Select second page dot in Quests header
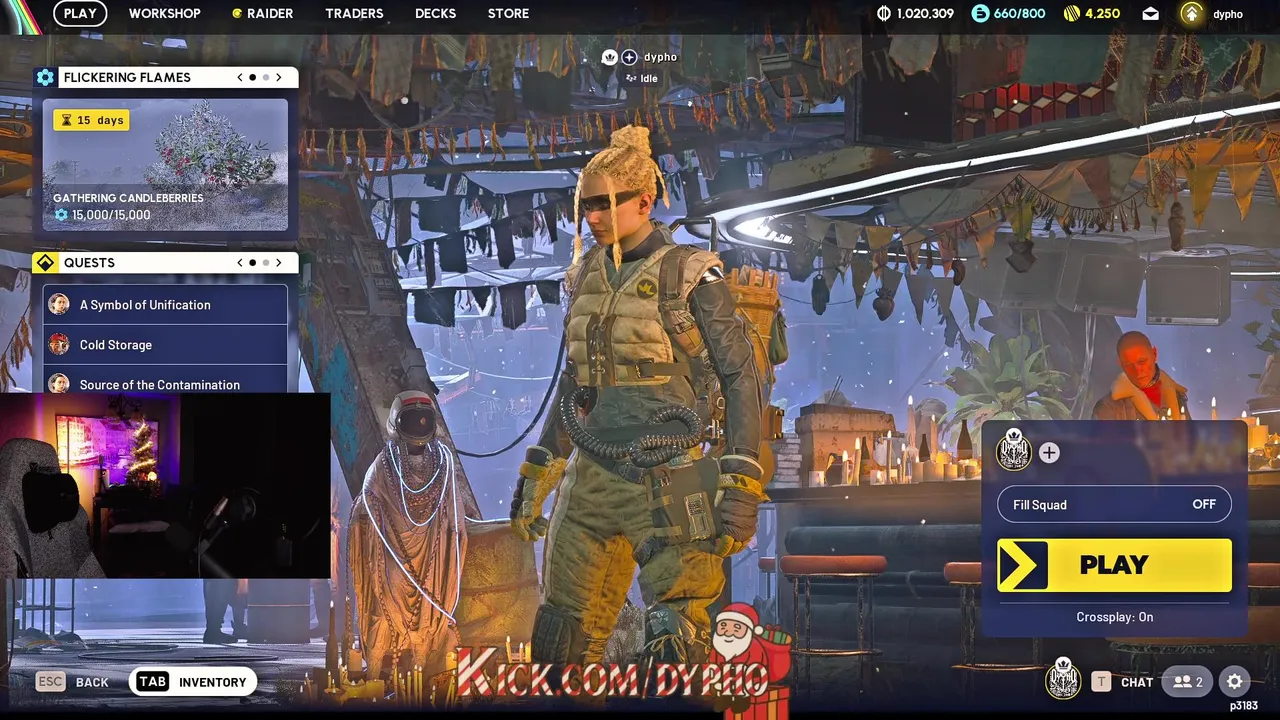 point(265,262)
